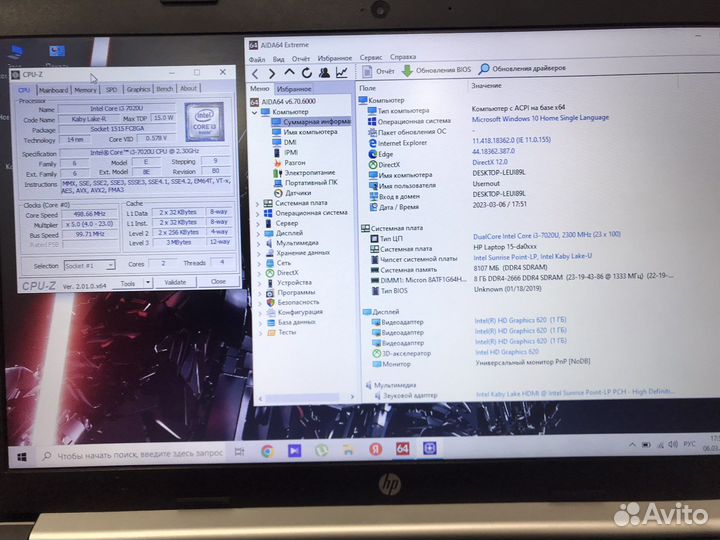Select Датчики in the computer tree
Screen dimensions: 720x540
[x=297, y=192]
